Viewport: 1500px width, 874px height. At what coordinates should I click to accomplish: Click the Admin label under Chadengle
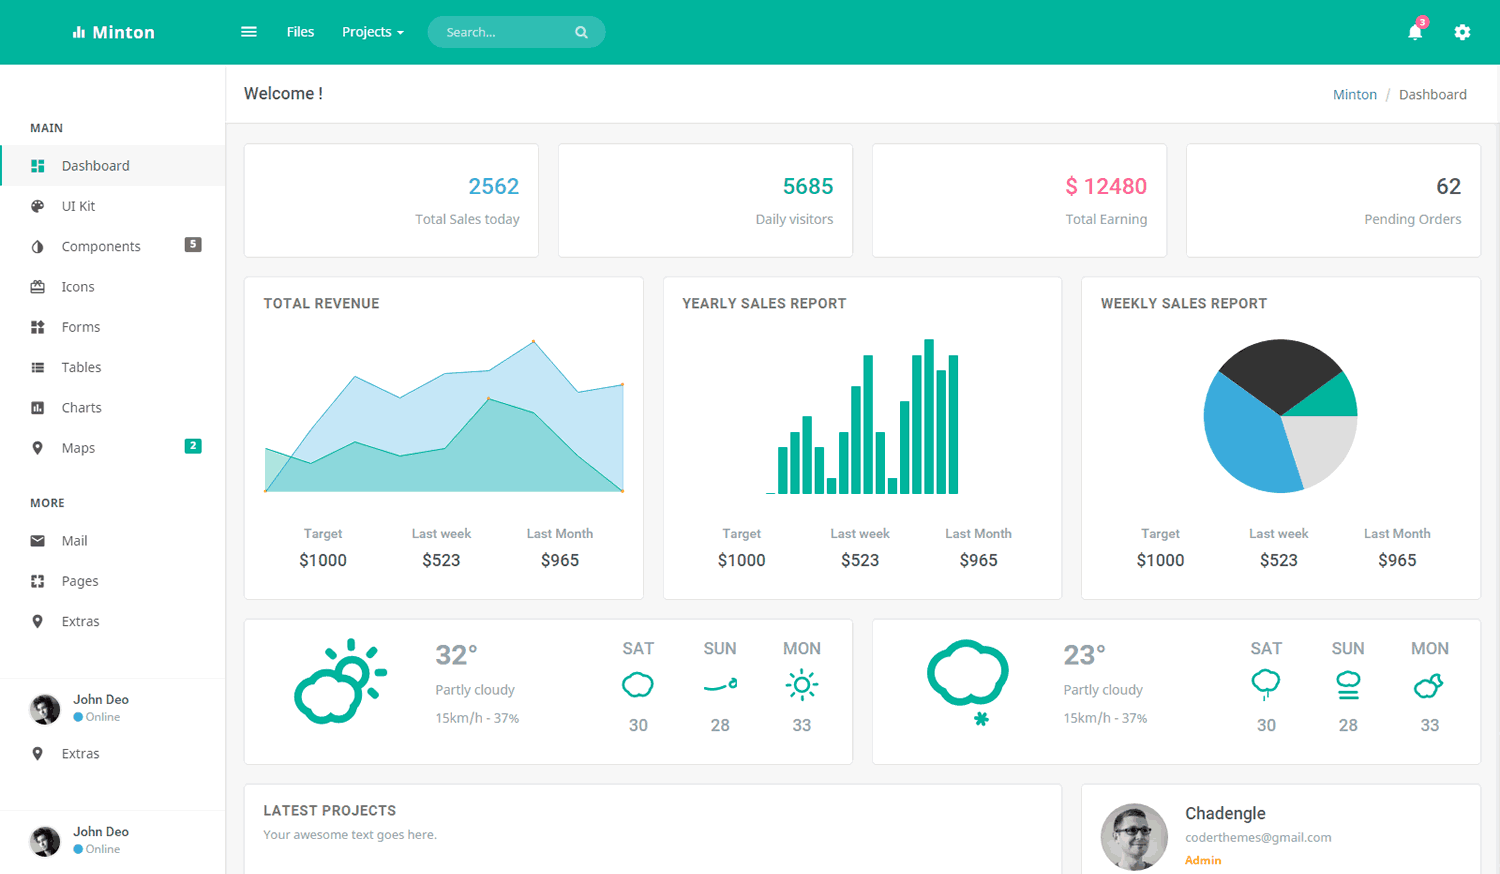click(x=1203, y=860)
